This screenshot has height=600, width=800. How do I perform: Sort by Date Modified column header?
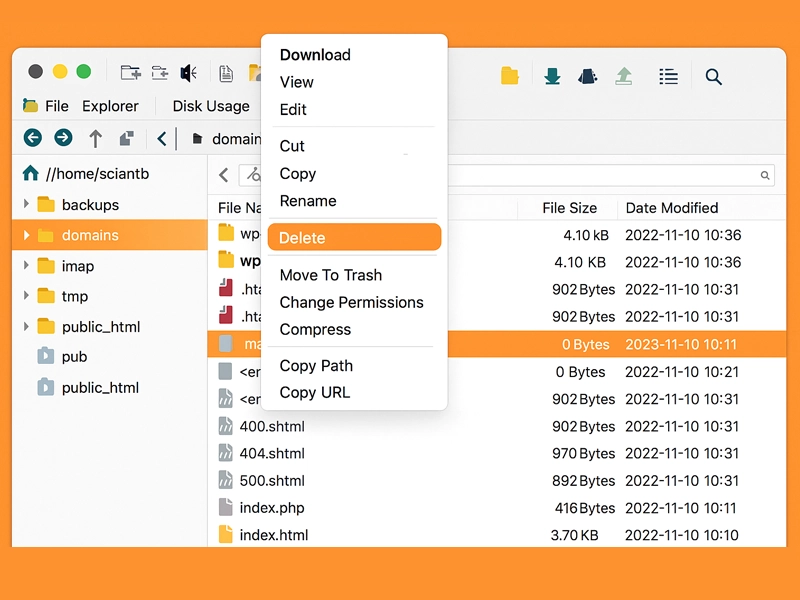click(672, 208)
